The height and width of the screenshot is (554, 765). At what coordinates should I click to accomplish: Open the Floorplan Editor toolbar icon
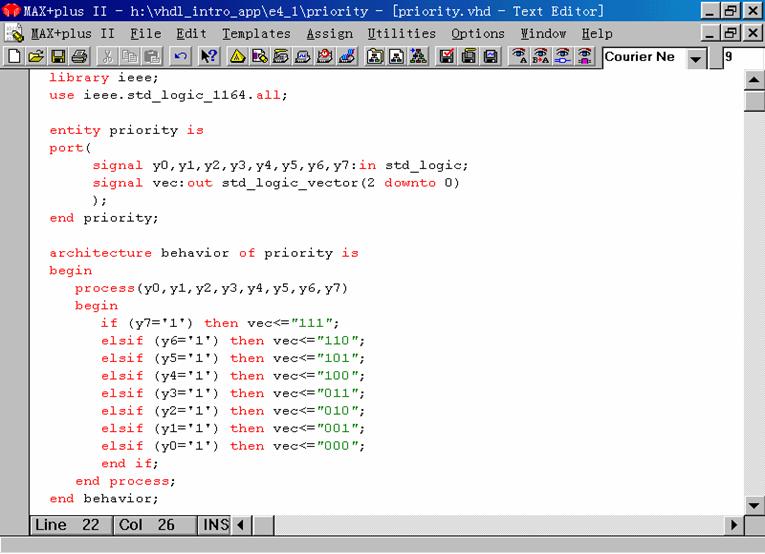(x=259, y=57)
